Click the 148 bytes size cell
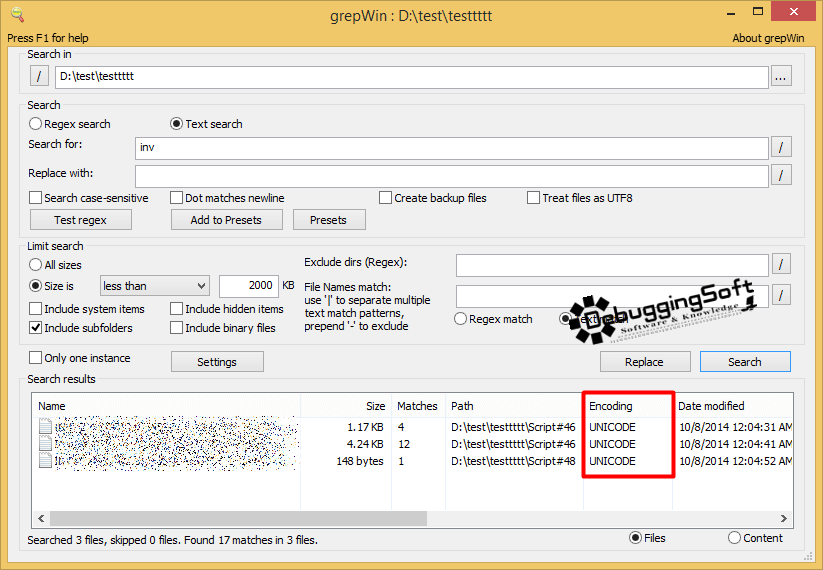This screenshot has height=570, width=823. click(360, 461)
